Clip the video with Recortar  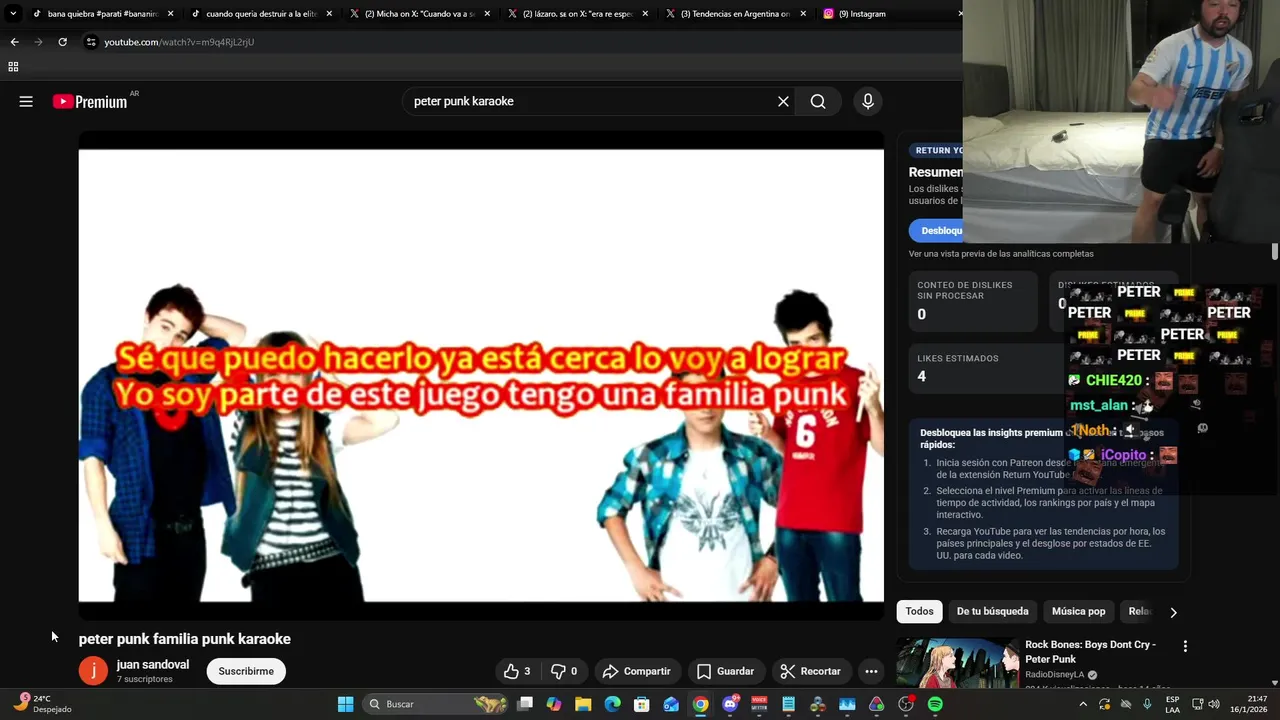click(810, 671)
